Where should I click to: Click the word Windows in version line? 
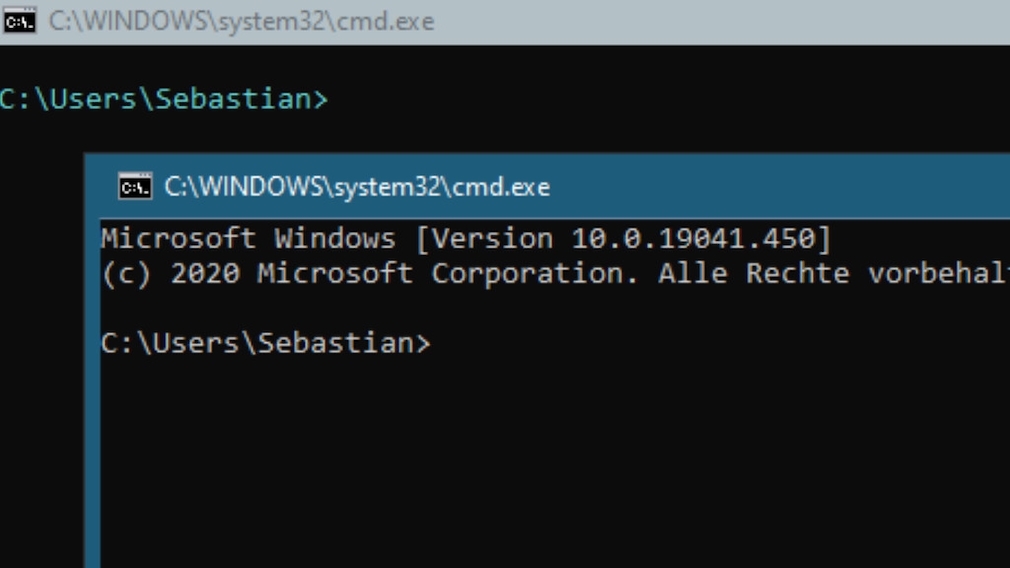pos(335,239)
